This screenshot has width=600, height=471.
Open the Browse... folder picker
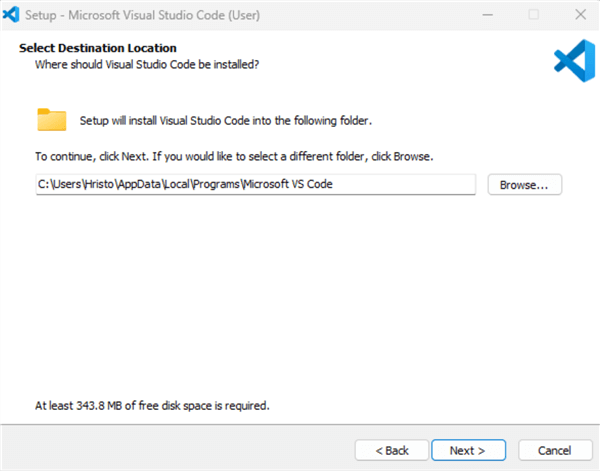click(525, 185)
